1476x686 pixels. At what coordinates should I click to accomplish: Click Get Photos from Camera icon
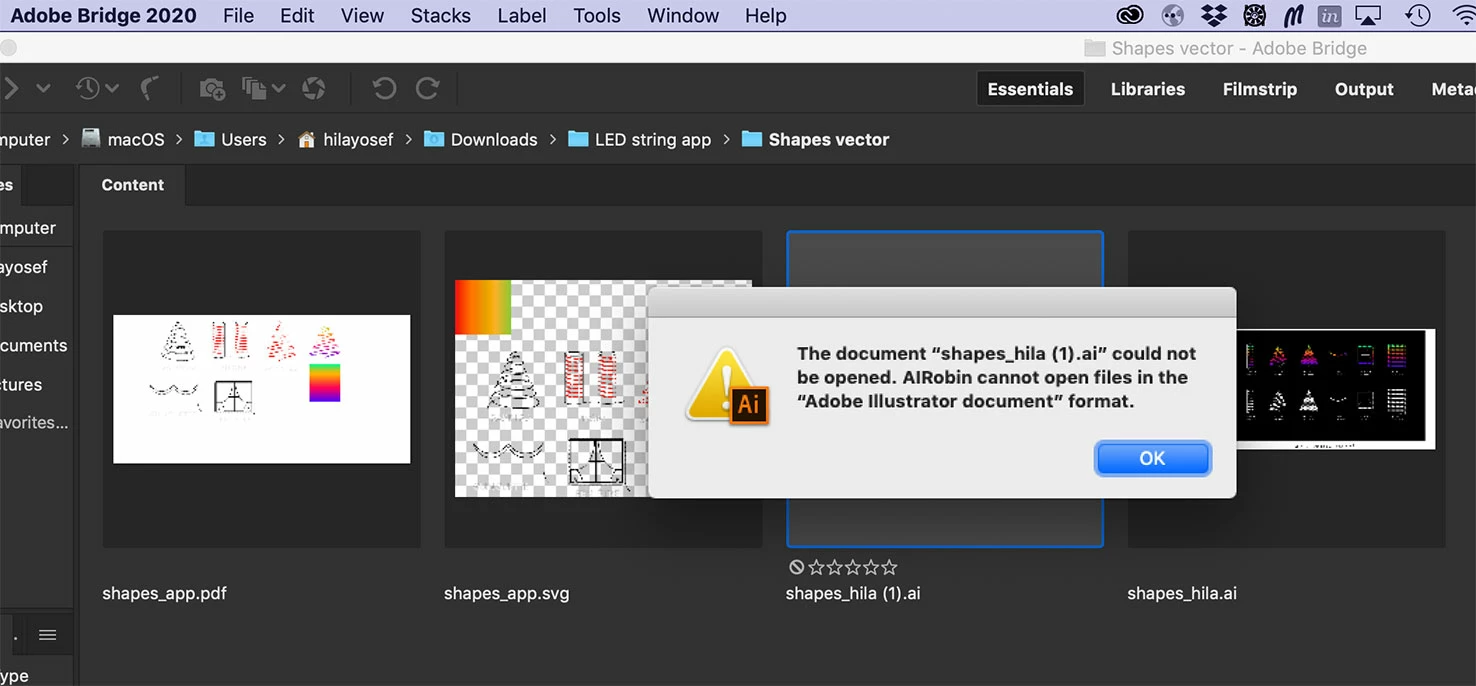[212, 89]
